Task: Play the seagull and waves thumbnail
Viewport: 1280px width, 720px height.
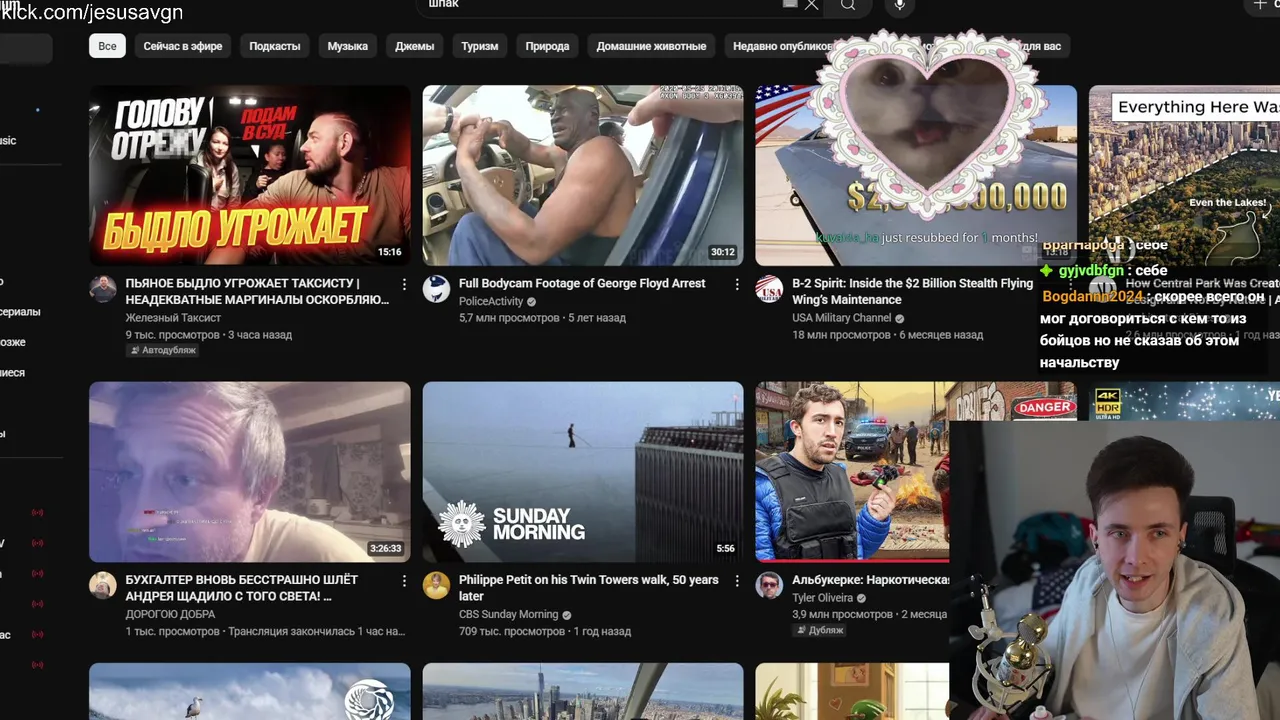Action: [250, 691]
